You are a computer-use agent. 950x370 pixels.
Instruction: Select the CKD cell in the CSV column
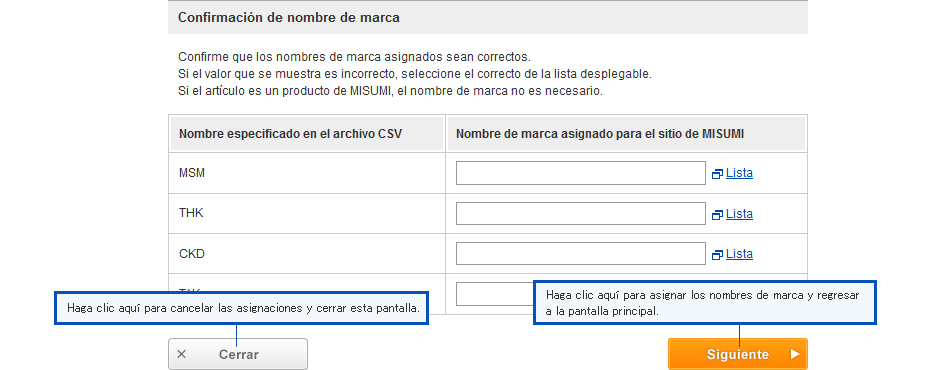[x=307, y=254]
